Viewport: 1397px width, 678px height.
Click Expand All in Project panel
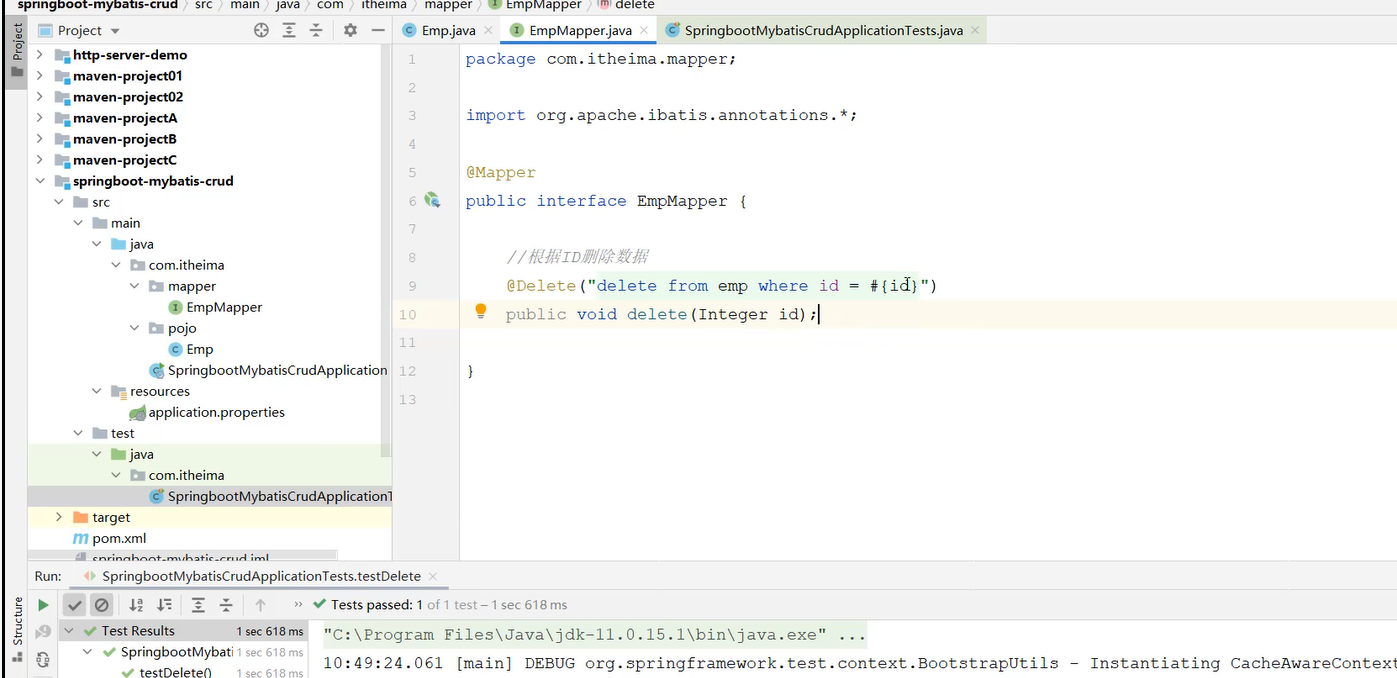(x=289, y=31)
